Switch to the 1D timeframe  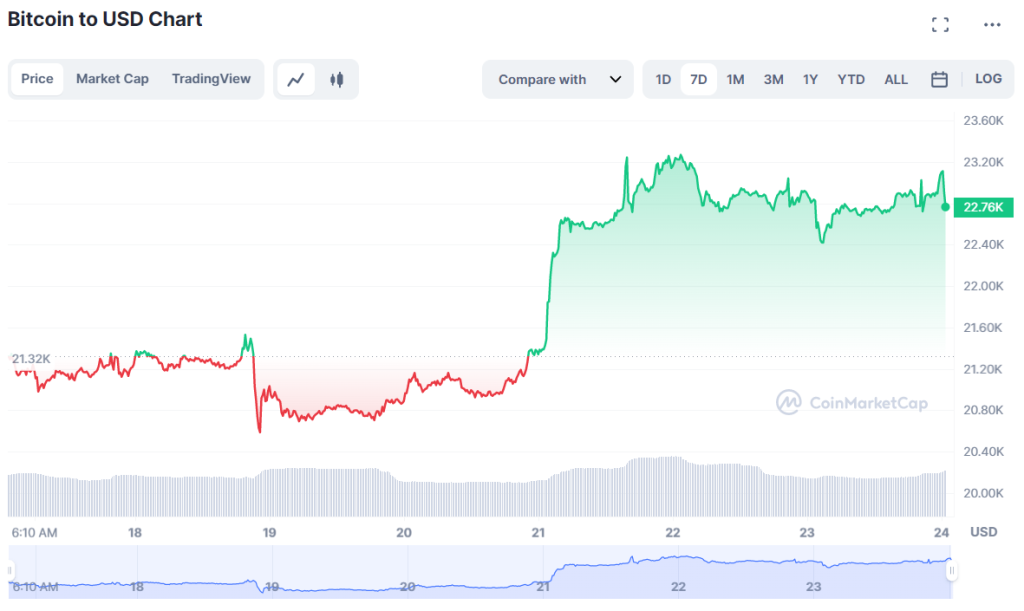[663, 78]
